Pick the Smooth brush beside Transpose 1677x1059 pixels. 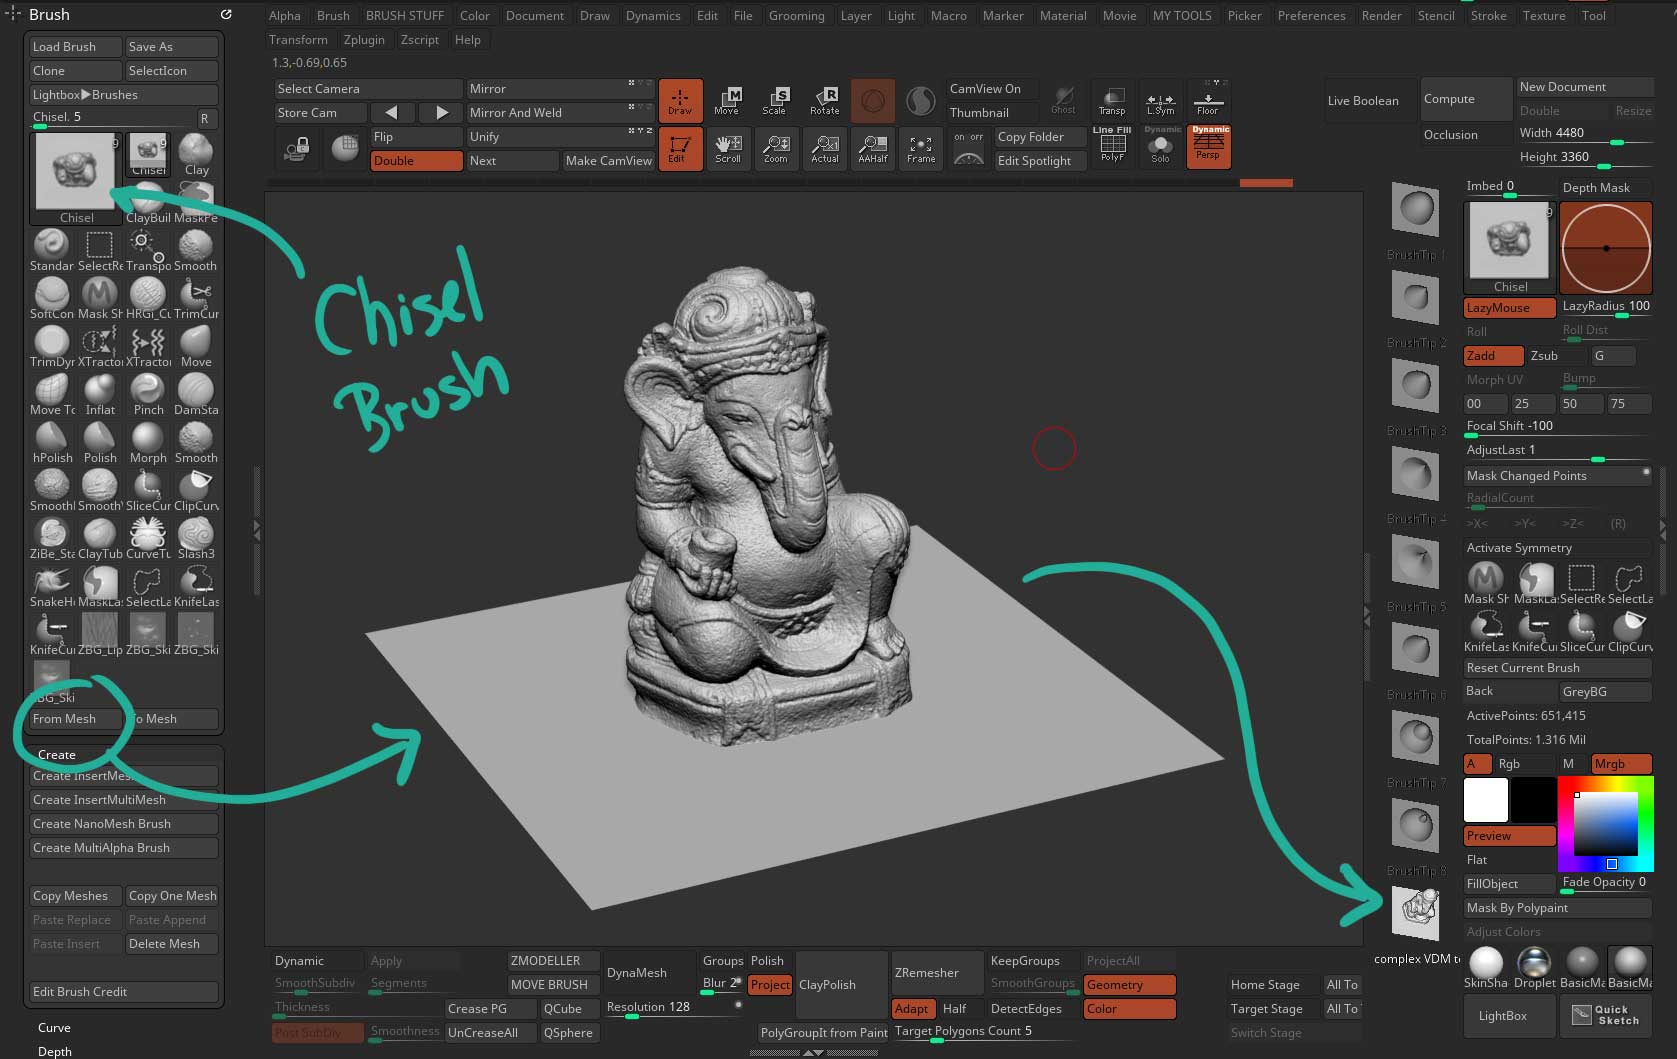[x=195, y=250]
